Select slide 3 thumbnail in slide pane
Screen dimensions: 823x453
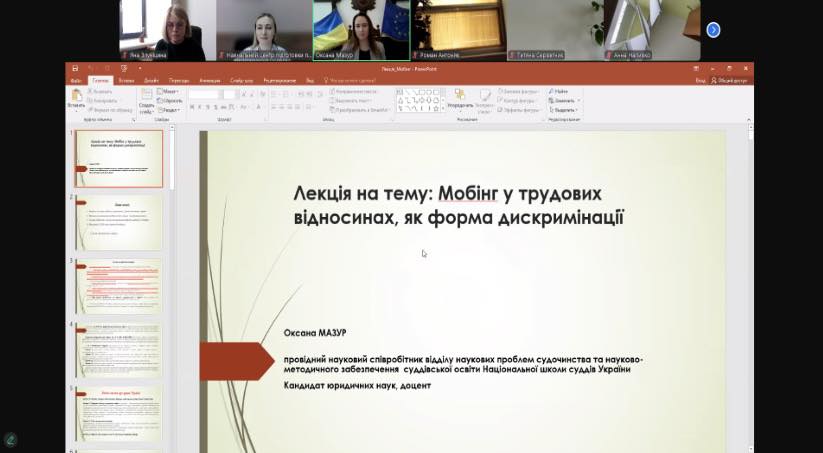119,287
